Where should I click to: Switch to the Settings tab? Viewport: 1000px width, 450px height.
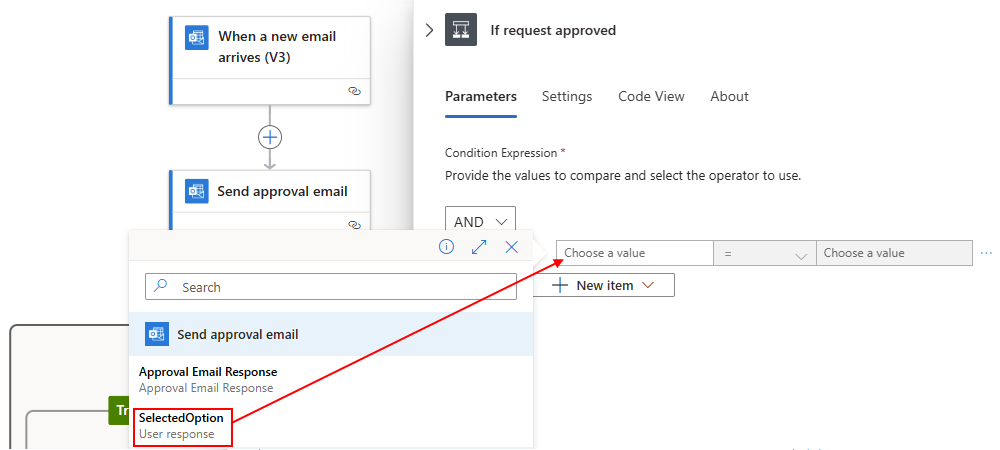pyautogui.click(x=567, y=96)
